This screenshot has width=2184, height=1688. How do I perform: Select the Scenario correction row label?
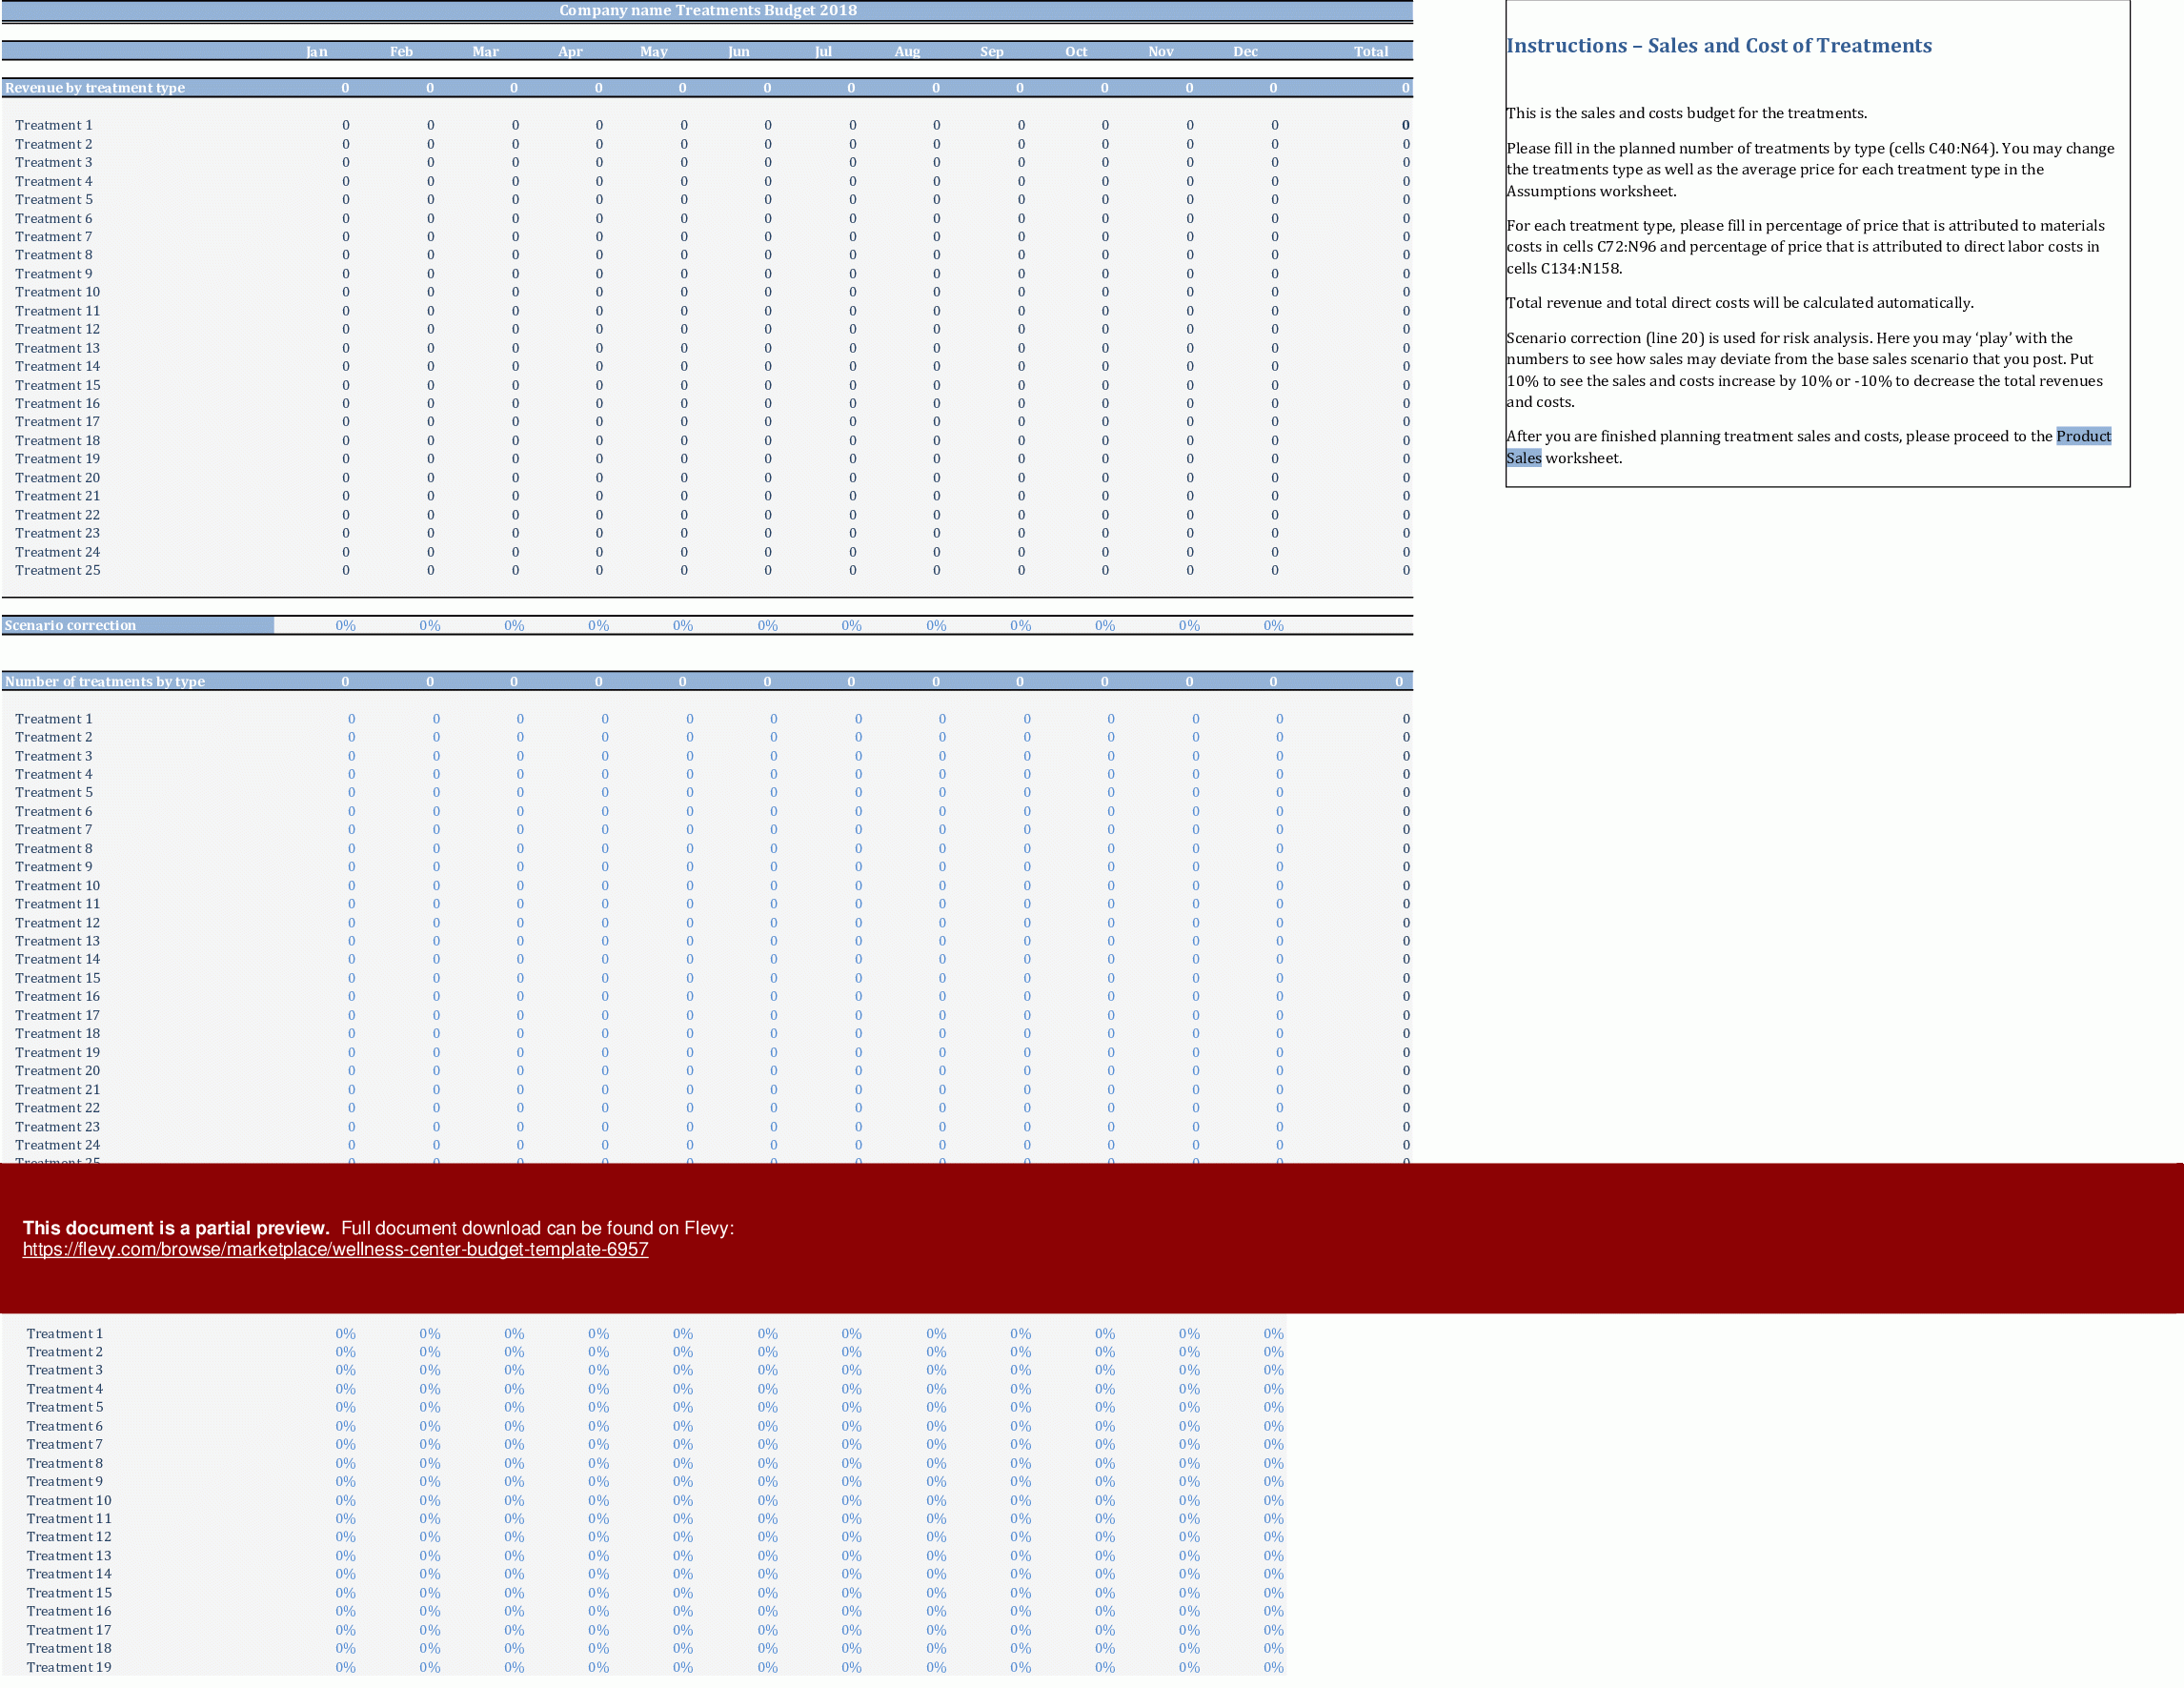(x=70, y=625)
